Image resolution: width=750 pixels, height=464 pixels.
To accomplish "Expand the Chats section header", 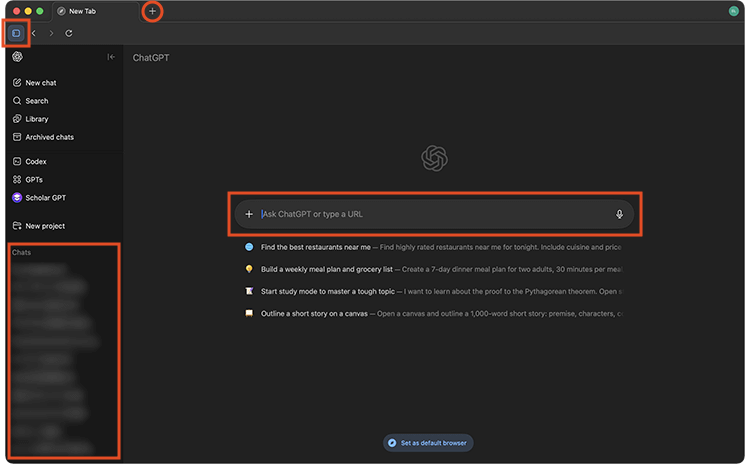I will [x=21, y=252].
